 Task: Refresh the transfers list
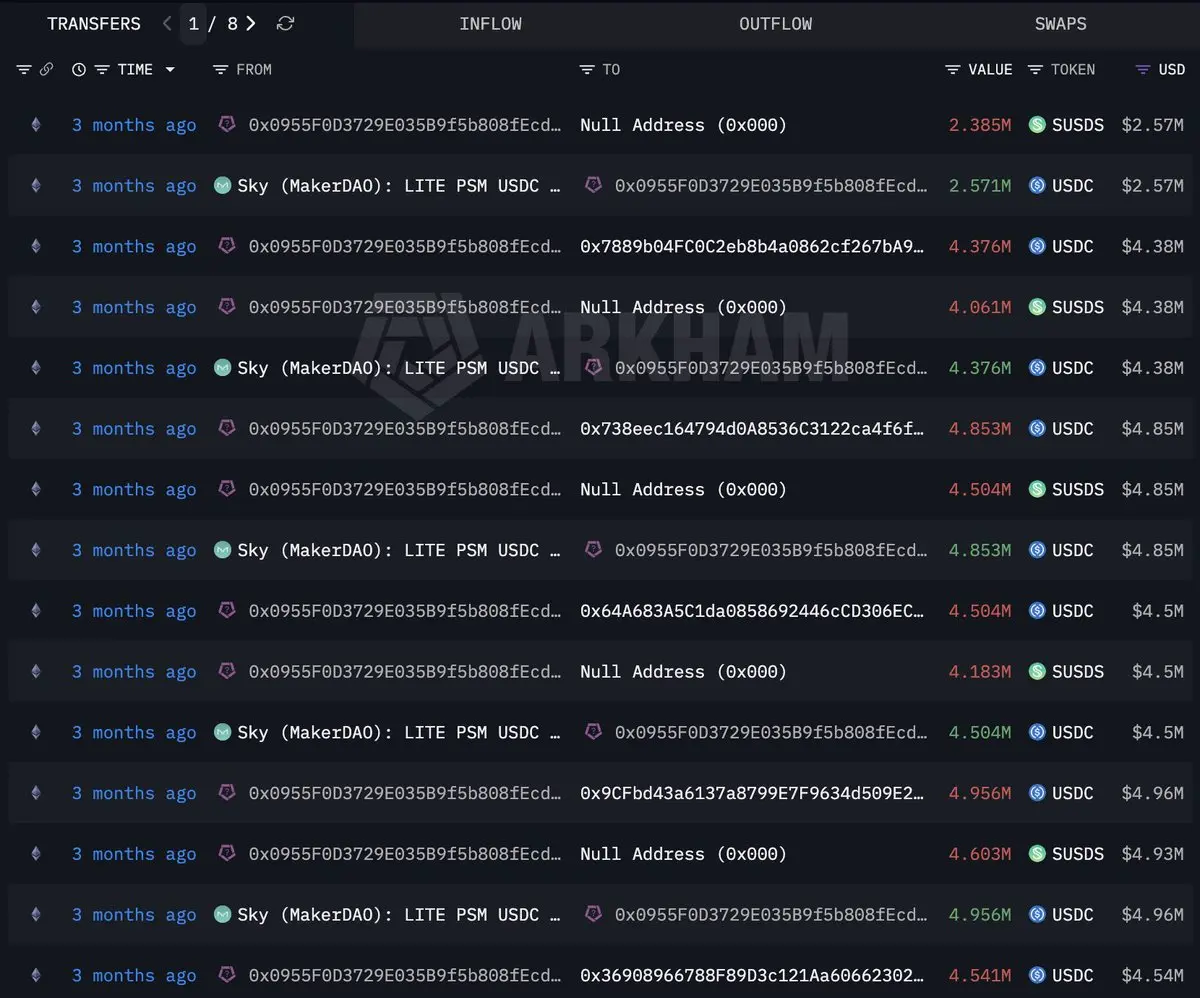point(285,23)
